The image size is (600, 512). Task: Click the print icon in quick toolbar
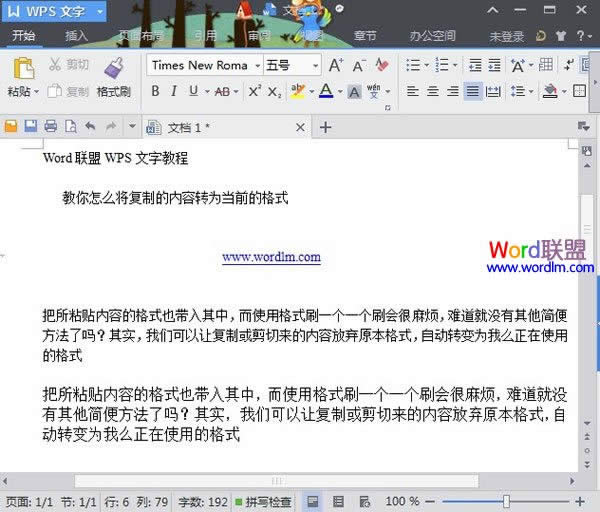coord(50,127)
